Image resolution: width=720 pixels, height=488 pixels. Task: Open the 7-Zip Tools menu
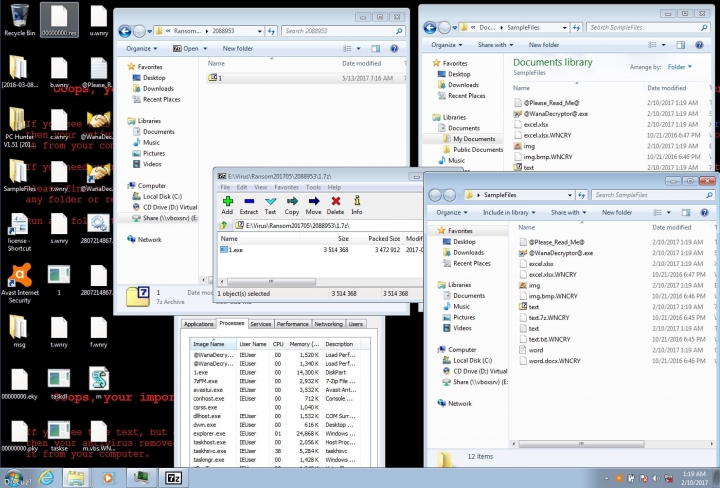click(314, 187)
